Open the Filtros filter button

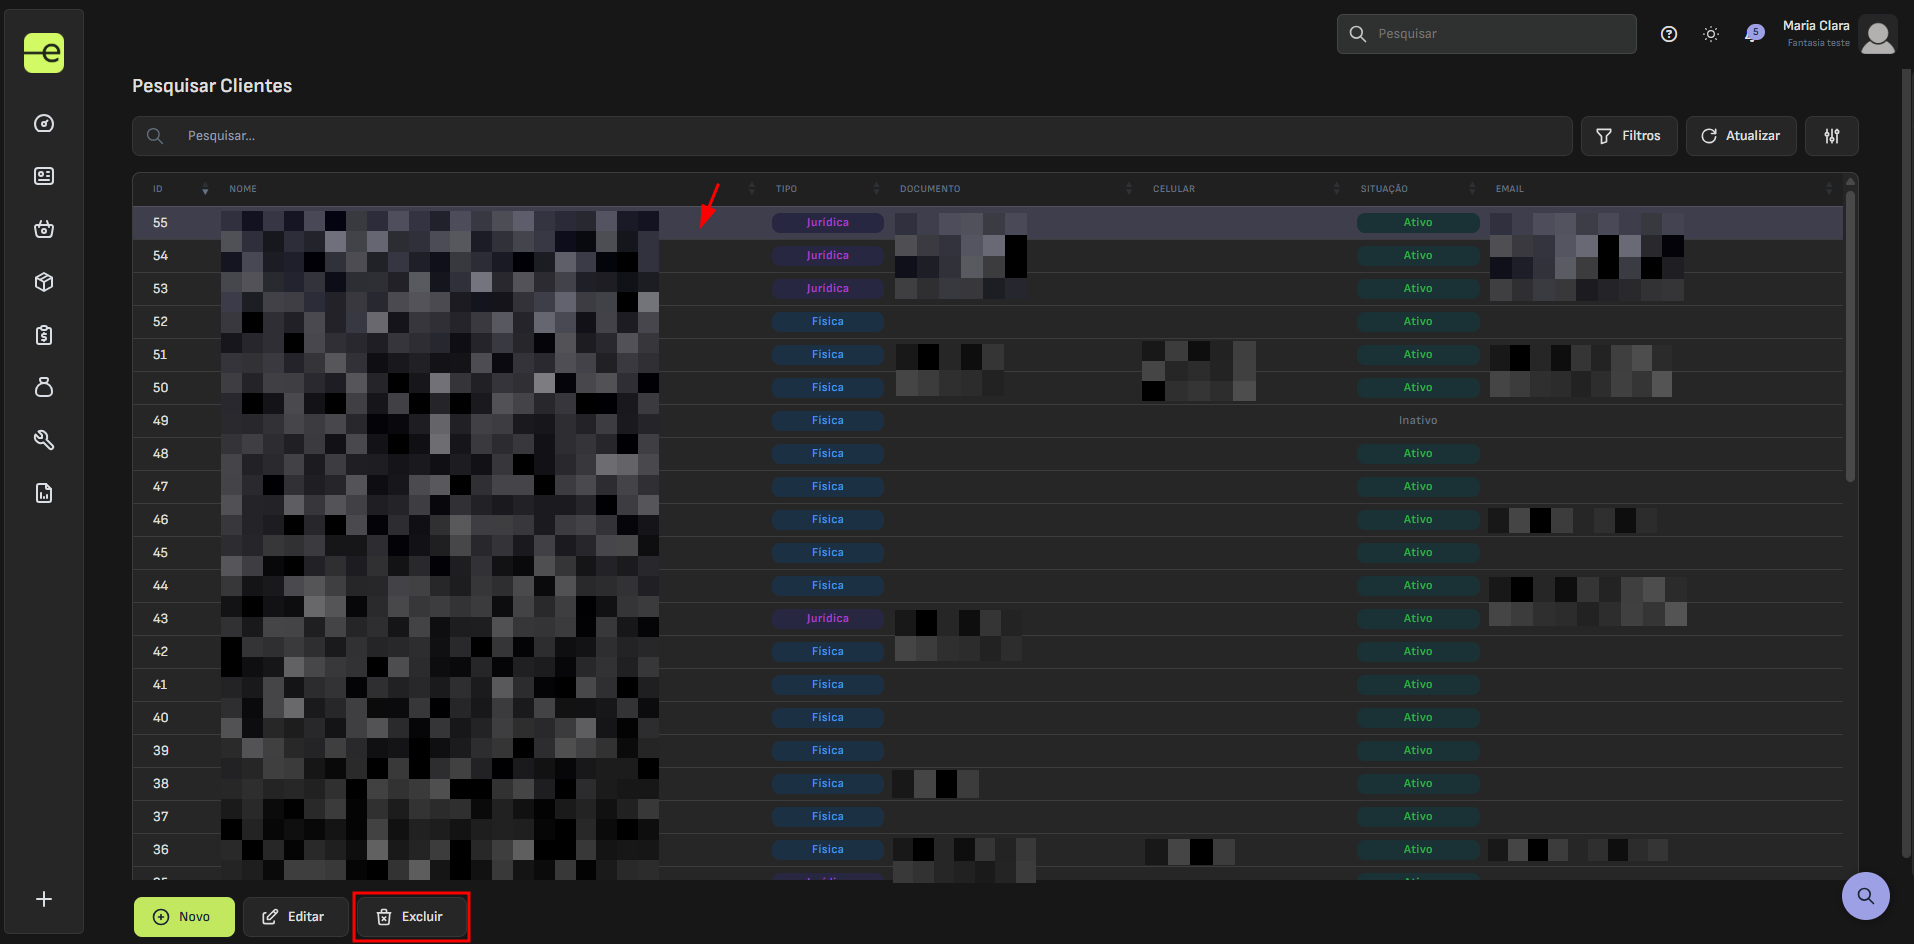click(x=1629, y=136)
